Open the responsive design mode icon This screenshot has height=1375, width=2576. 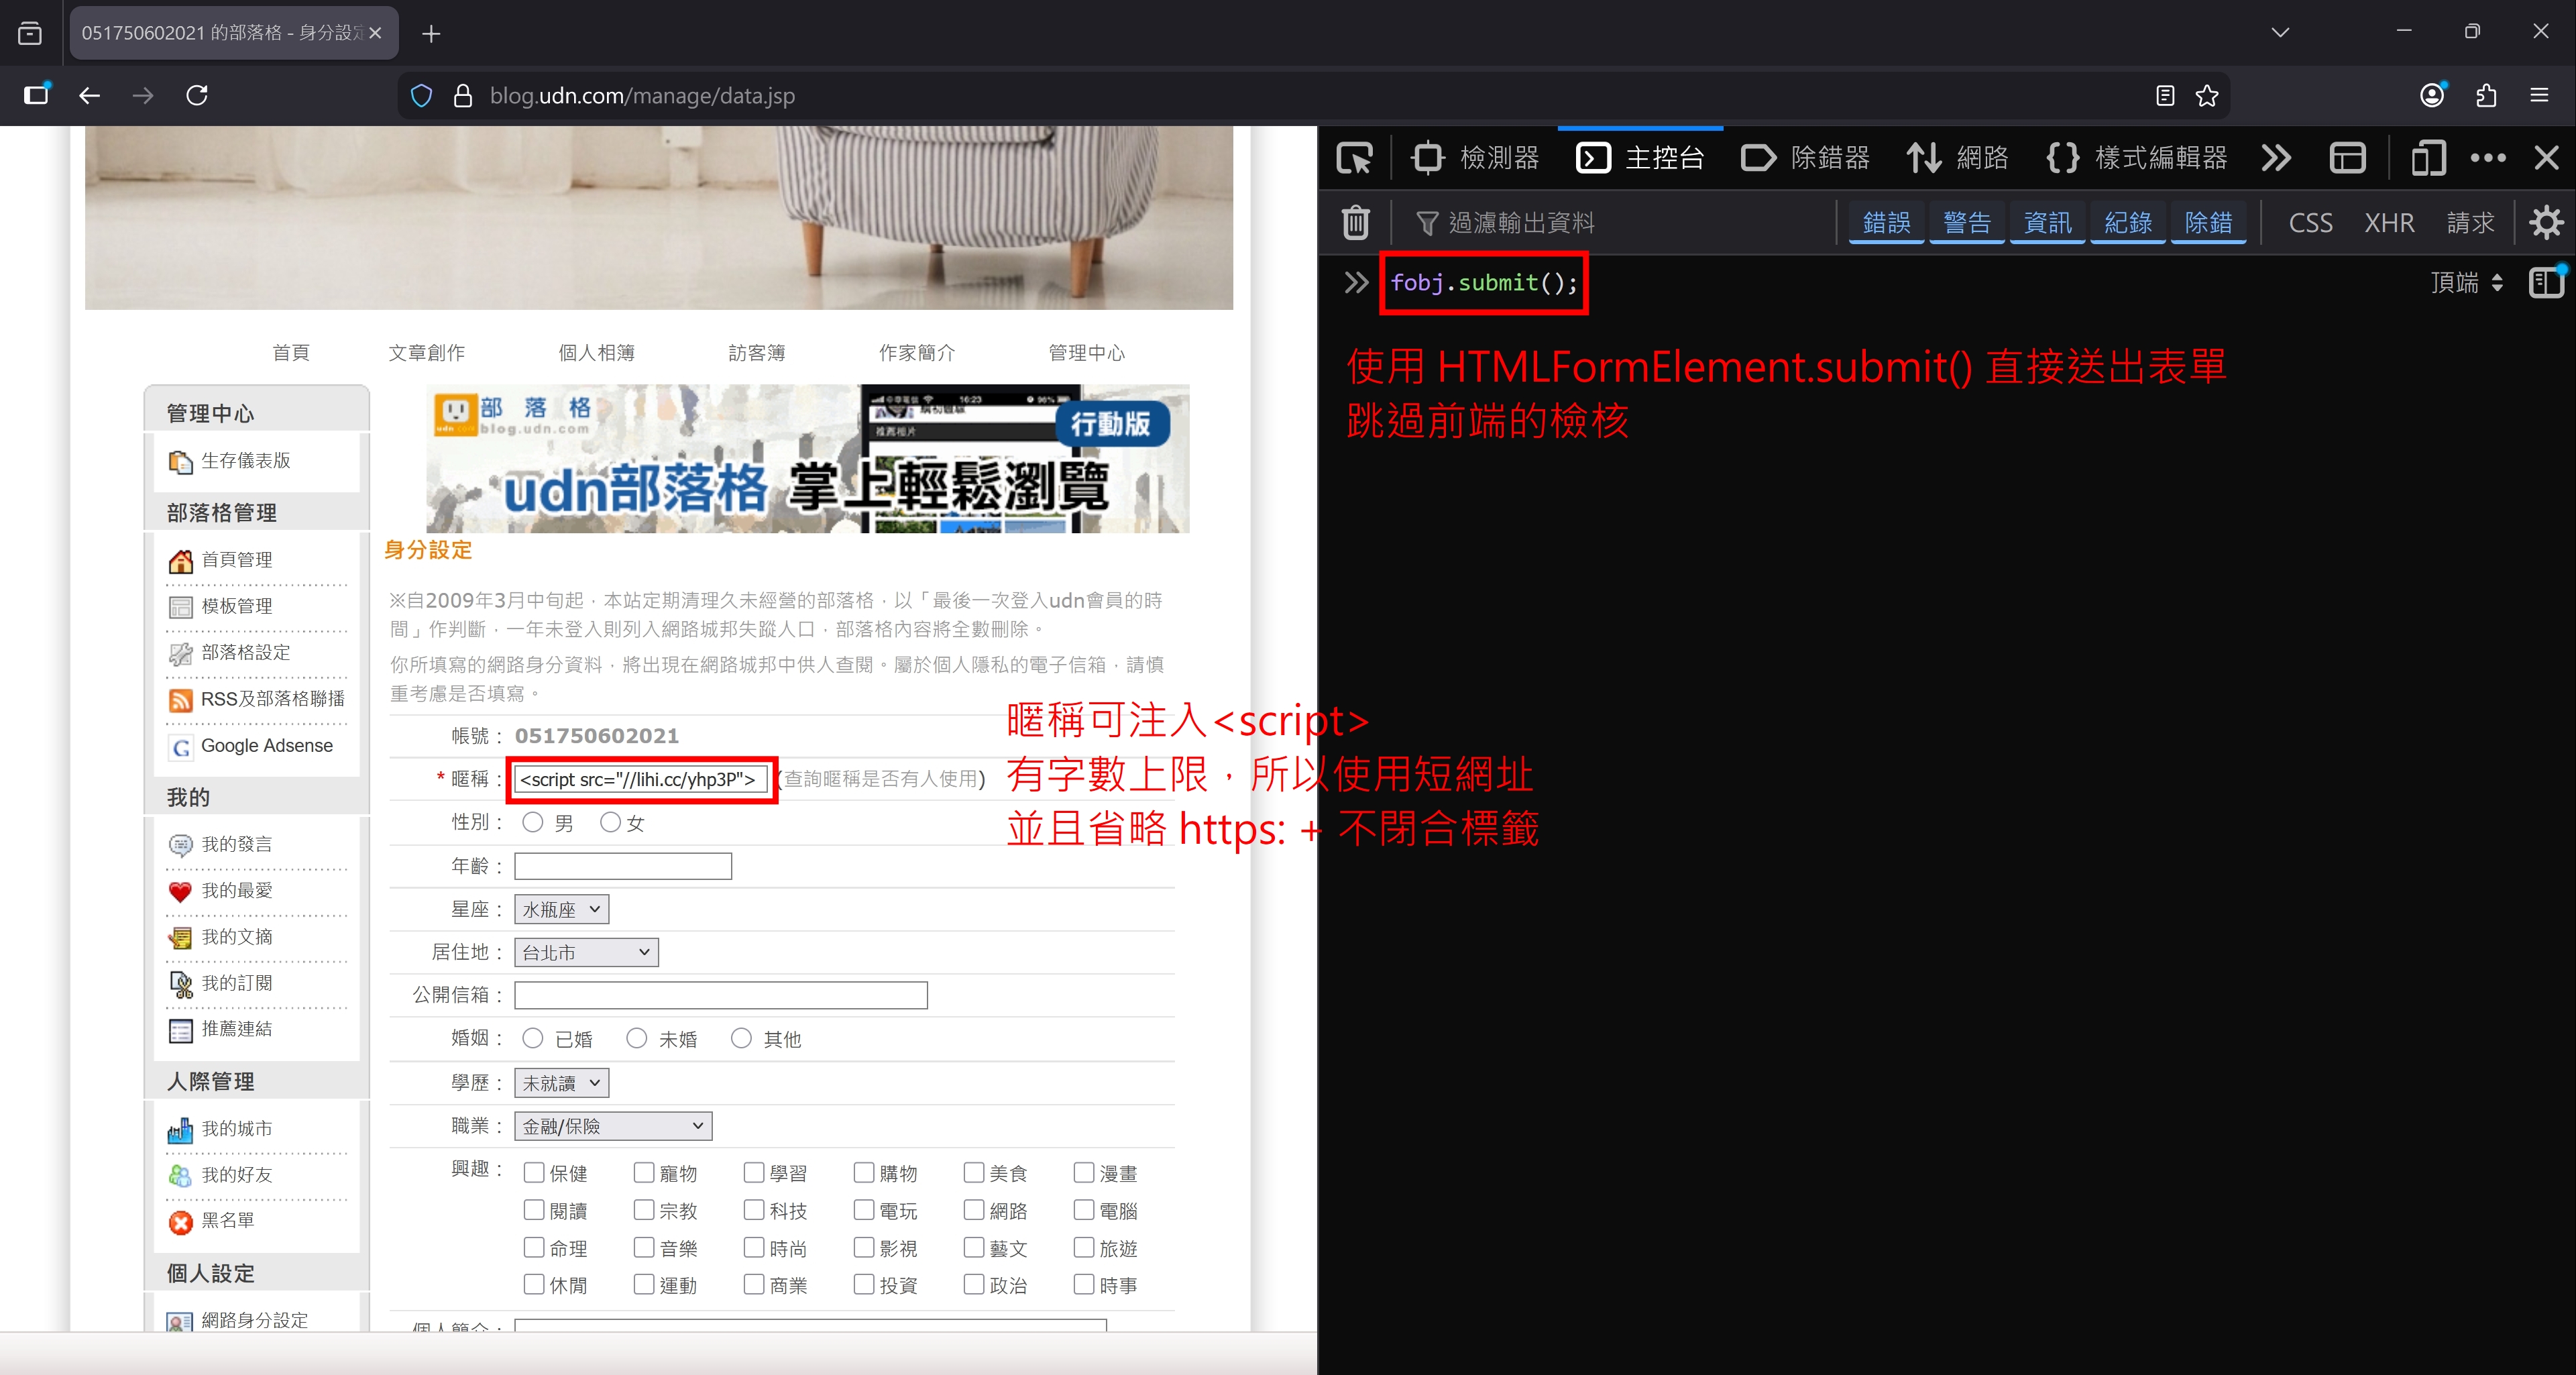pos(2428,158)
